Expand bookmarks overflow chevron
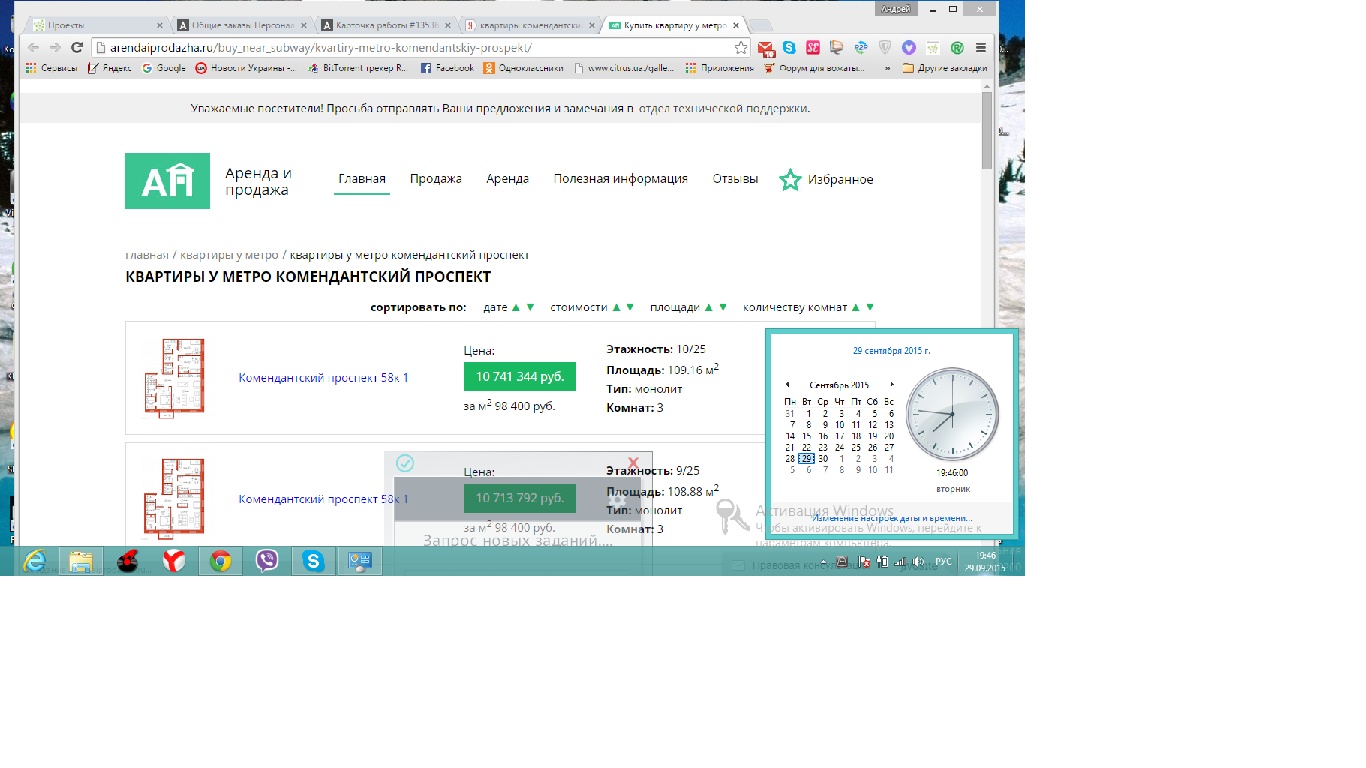The image size is (1366, 768). click(x=887, y=68)
